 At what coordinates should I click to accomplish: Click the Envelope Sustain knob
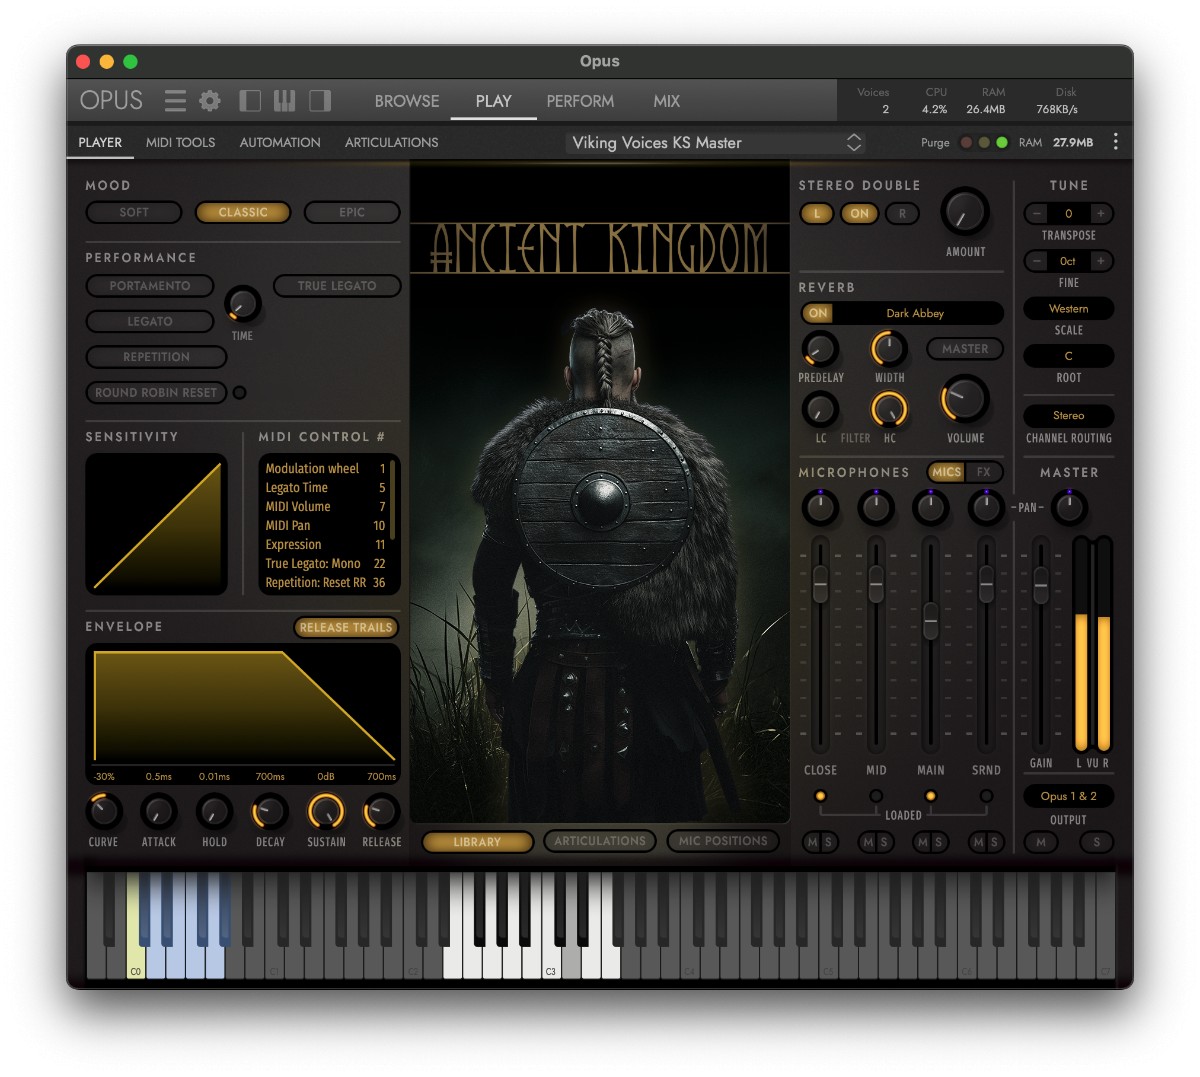(326, 812)
